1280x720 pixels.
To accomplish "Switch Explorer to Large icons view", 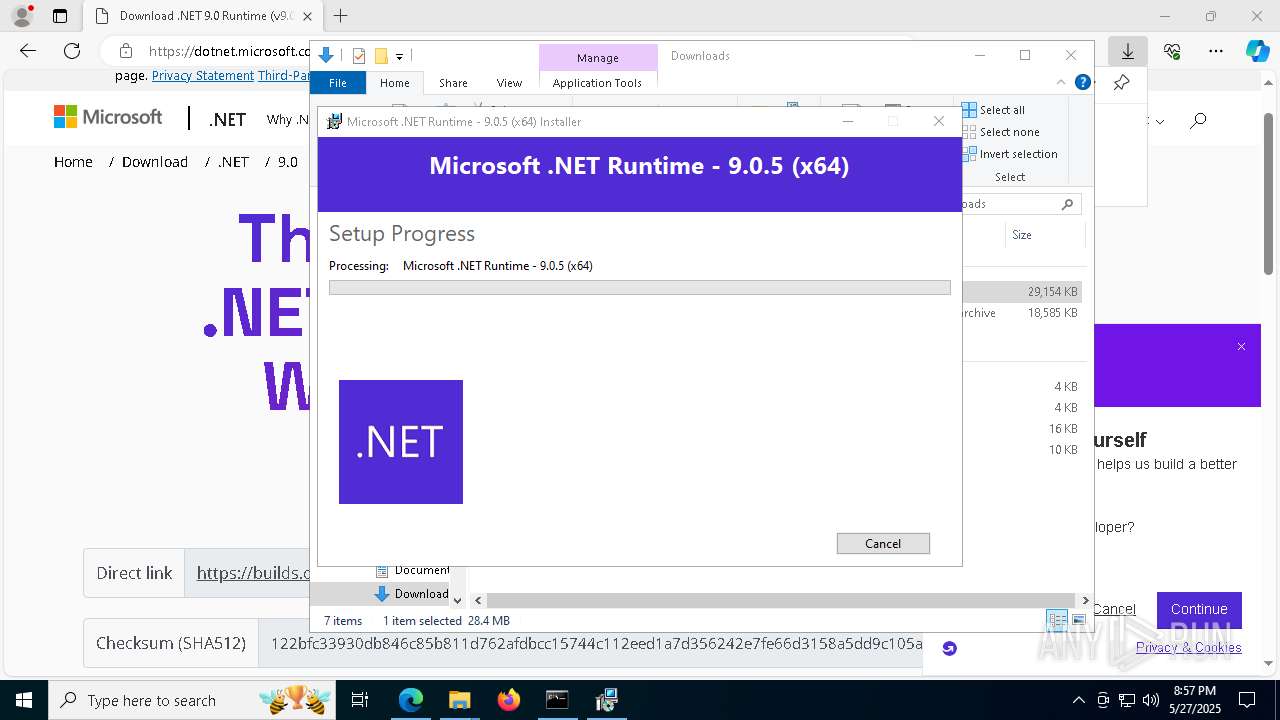I will click(x=1079, y=620).
